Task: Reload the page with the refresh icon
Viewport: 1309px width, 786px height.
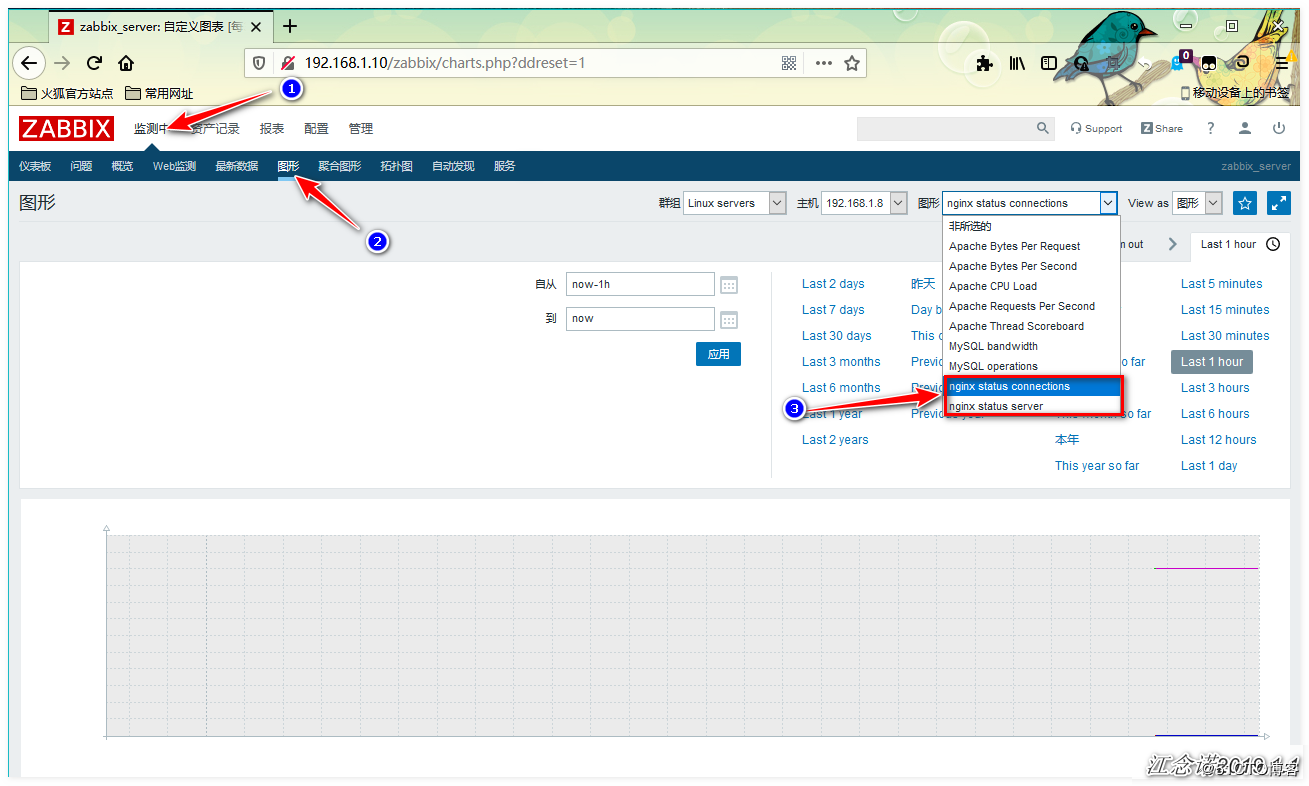Action: [95, 63]
